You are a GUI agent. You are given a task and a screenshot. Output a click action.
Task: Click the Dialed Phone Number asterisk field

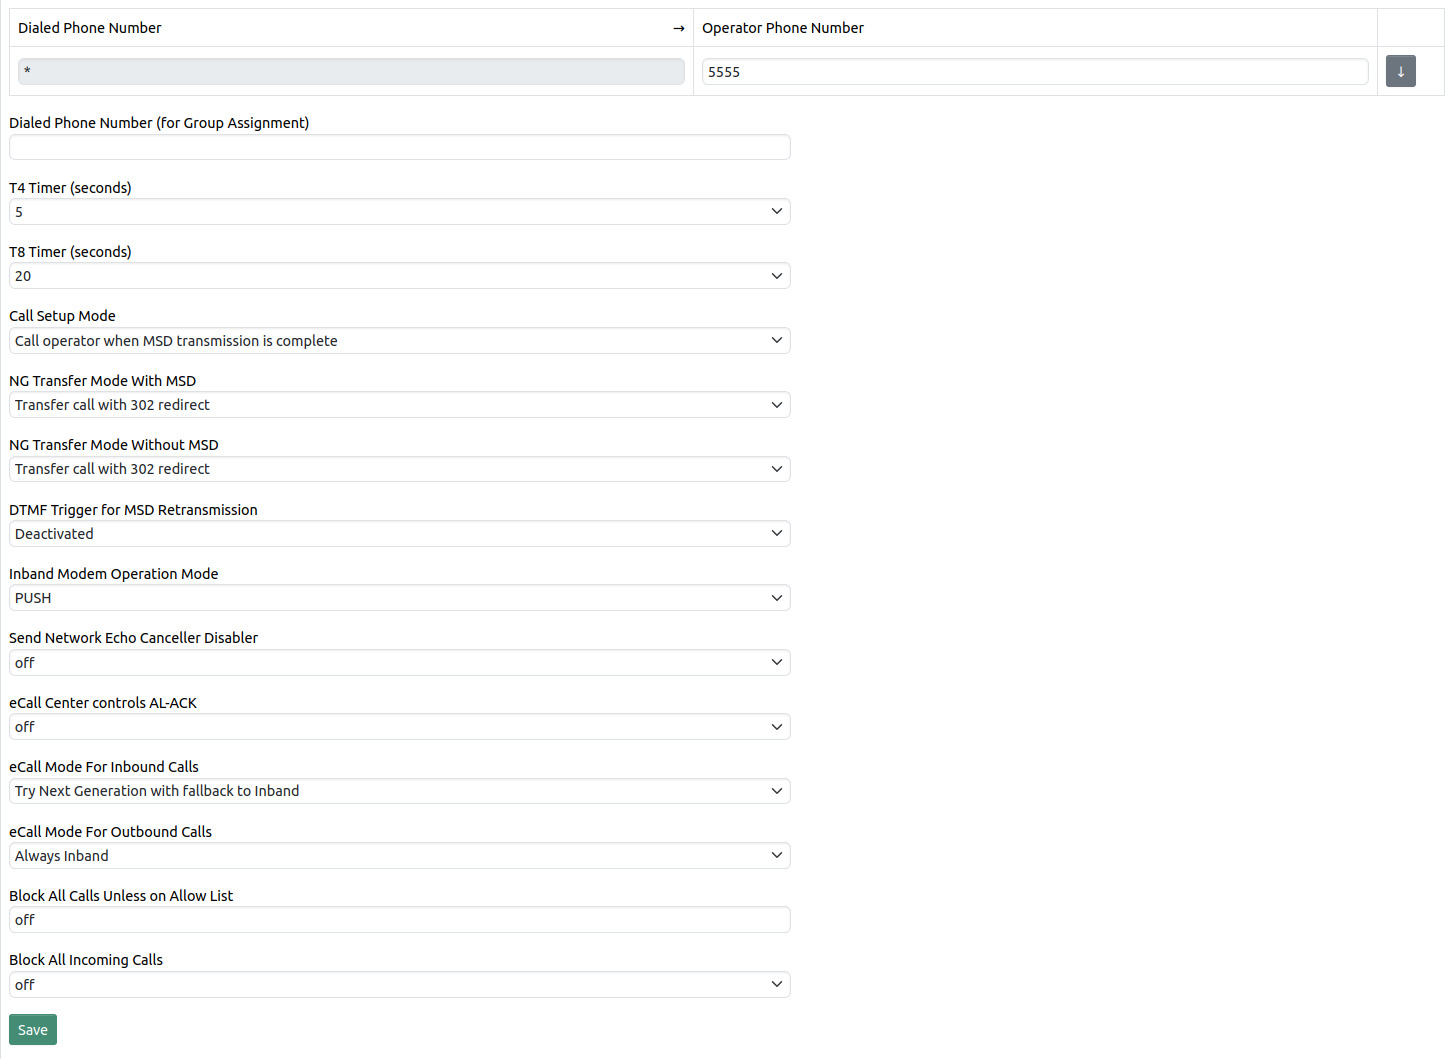tap(351, 72)
